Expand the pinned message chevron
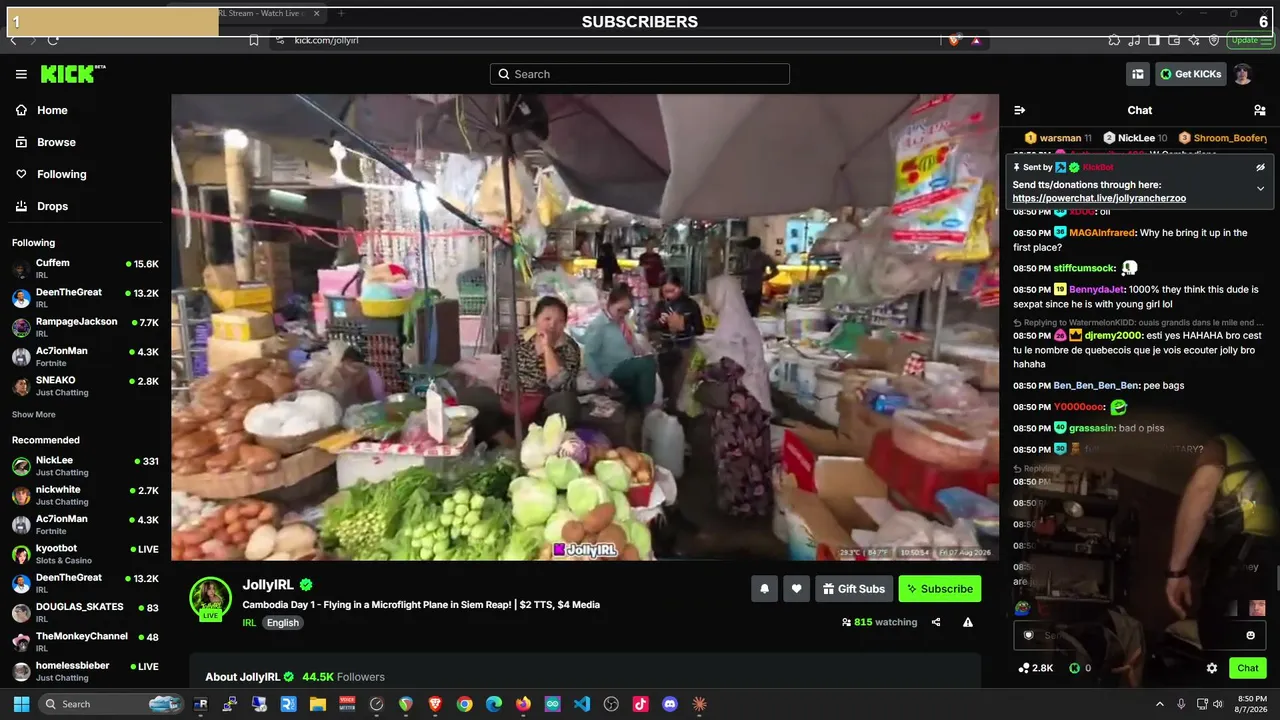 1260,188
